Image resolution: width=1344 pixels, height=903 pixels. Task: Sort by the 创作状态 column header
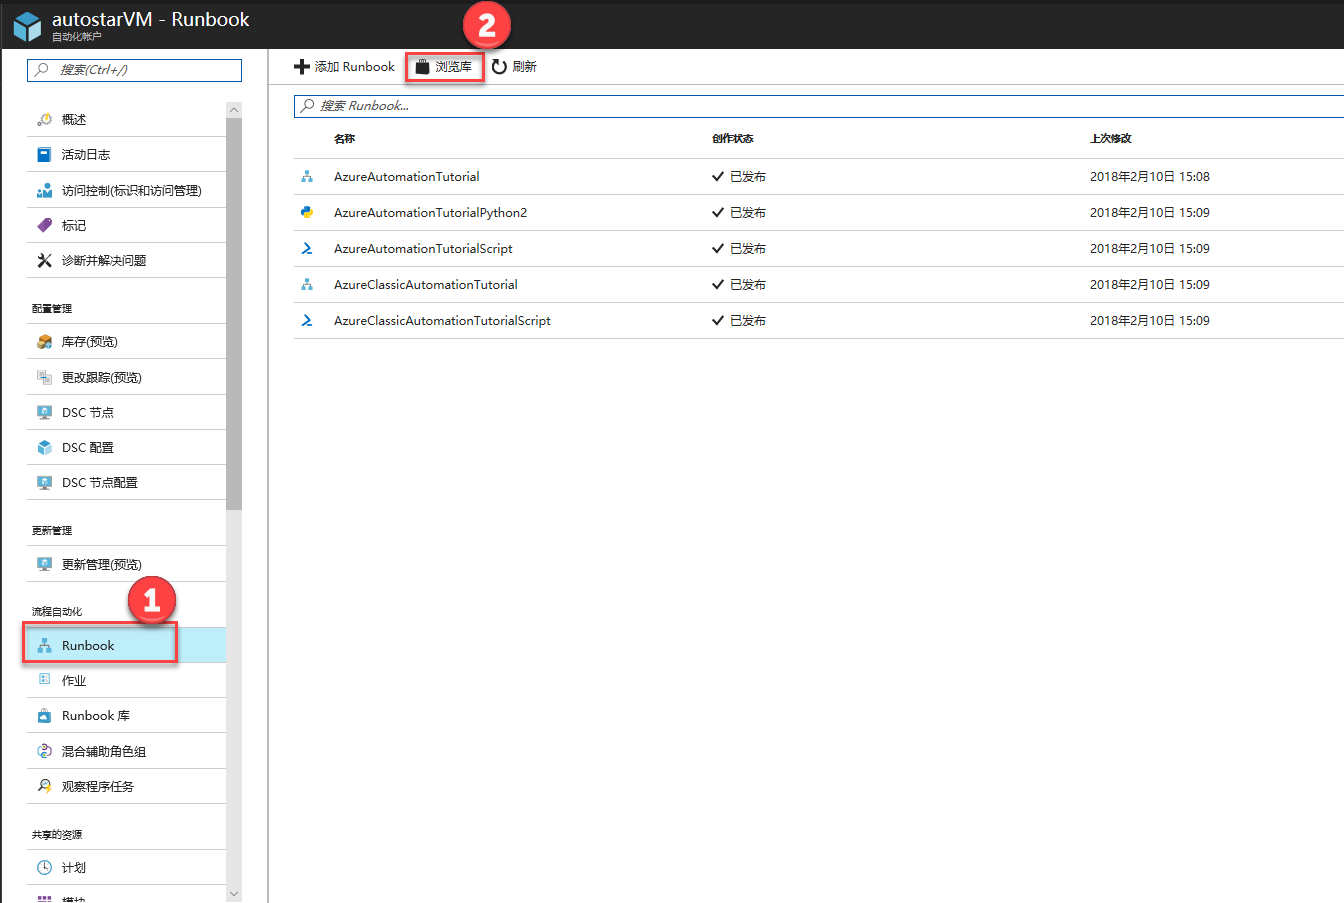point(733,139)
